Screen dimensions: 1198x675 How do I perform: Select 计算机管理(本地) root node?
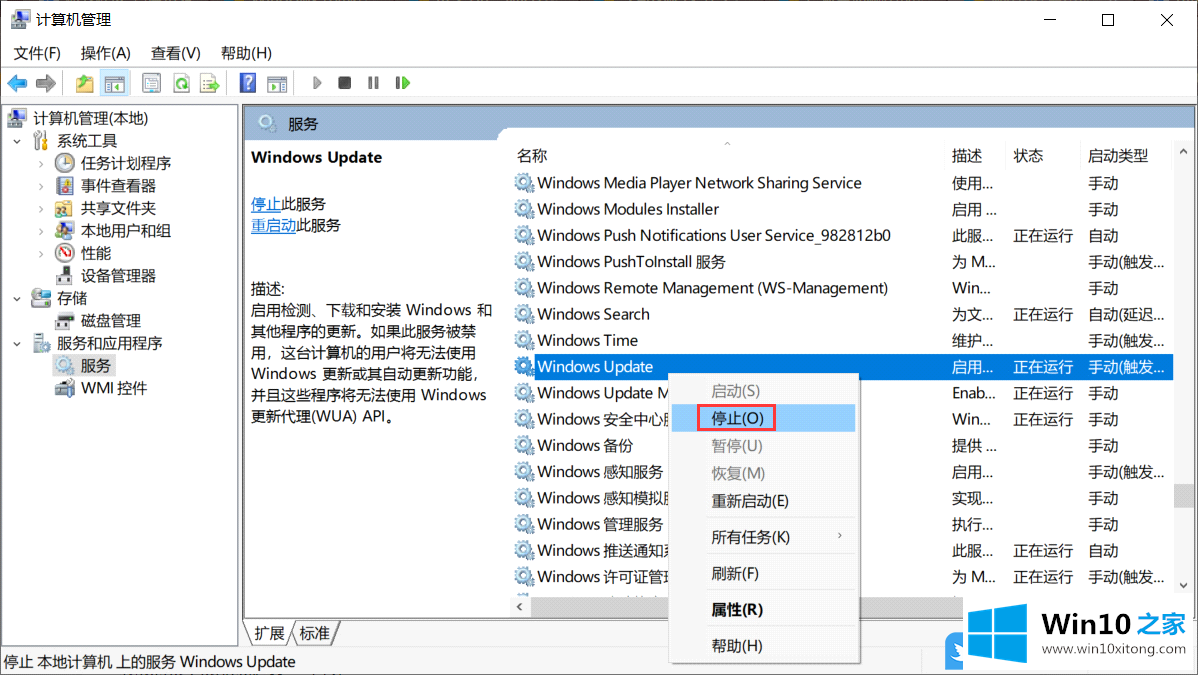[x=90, y=118]
